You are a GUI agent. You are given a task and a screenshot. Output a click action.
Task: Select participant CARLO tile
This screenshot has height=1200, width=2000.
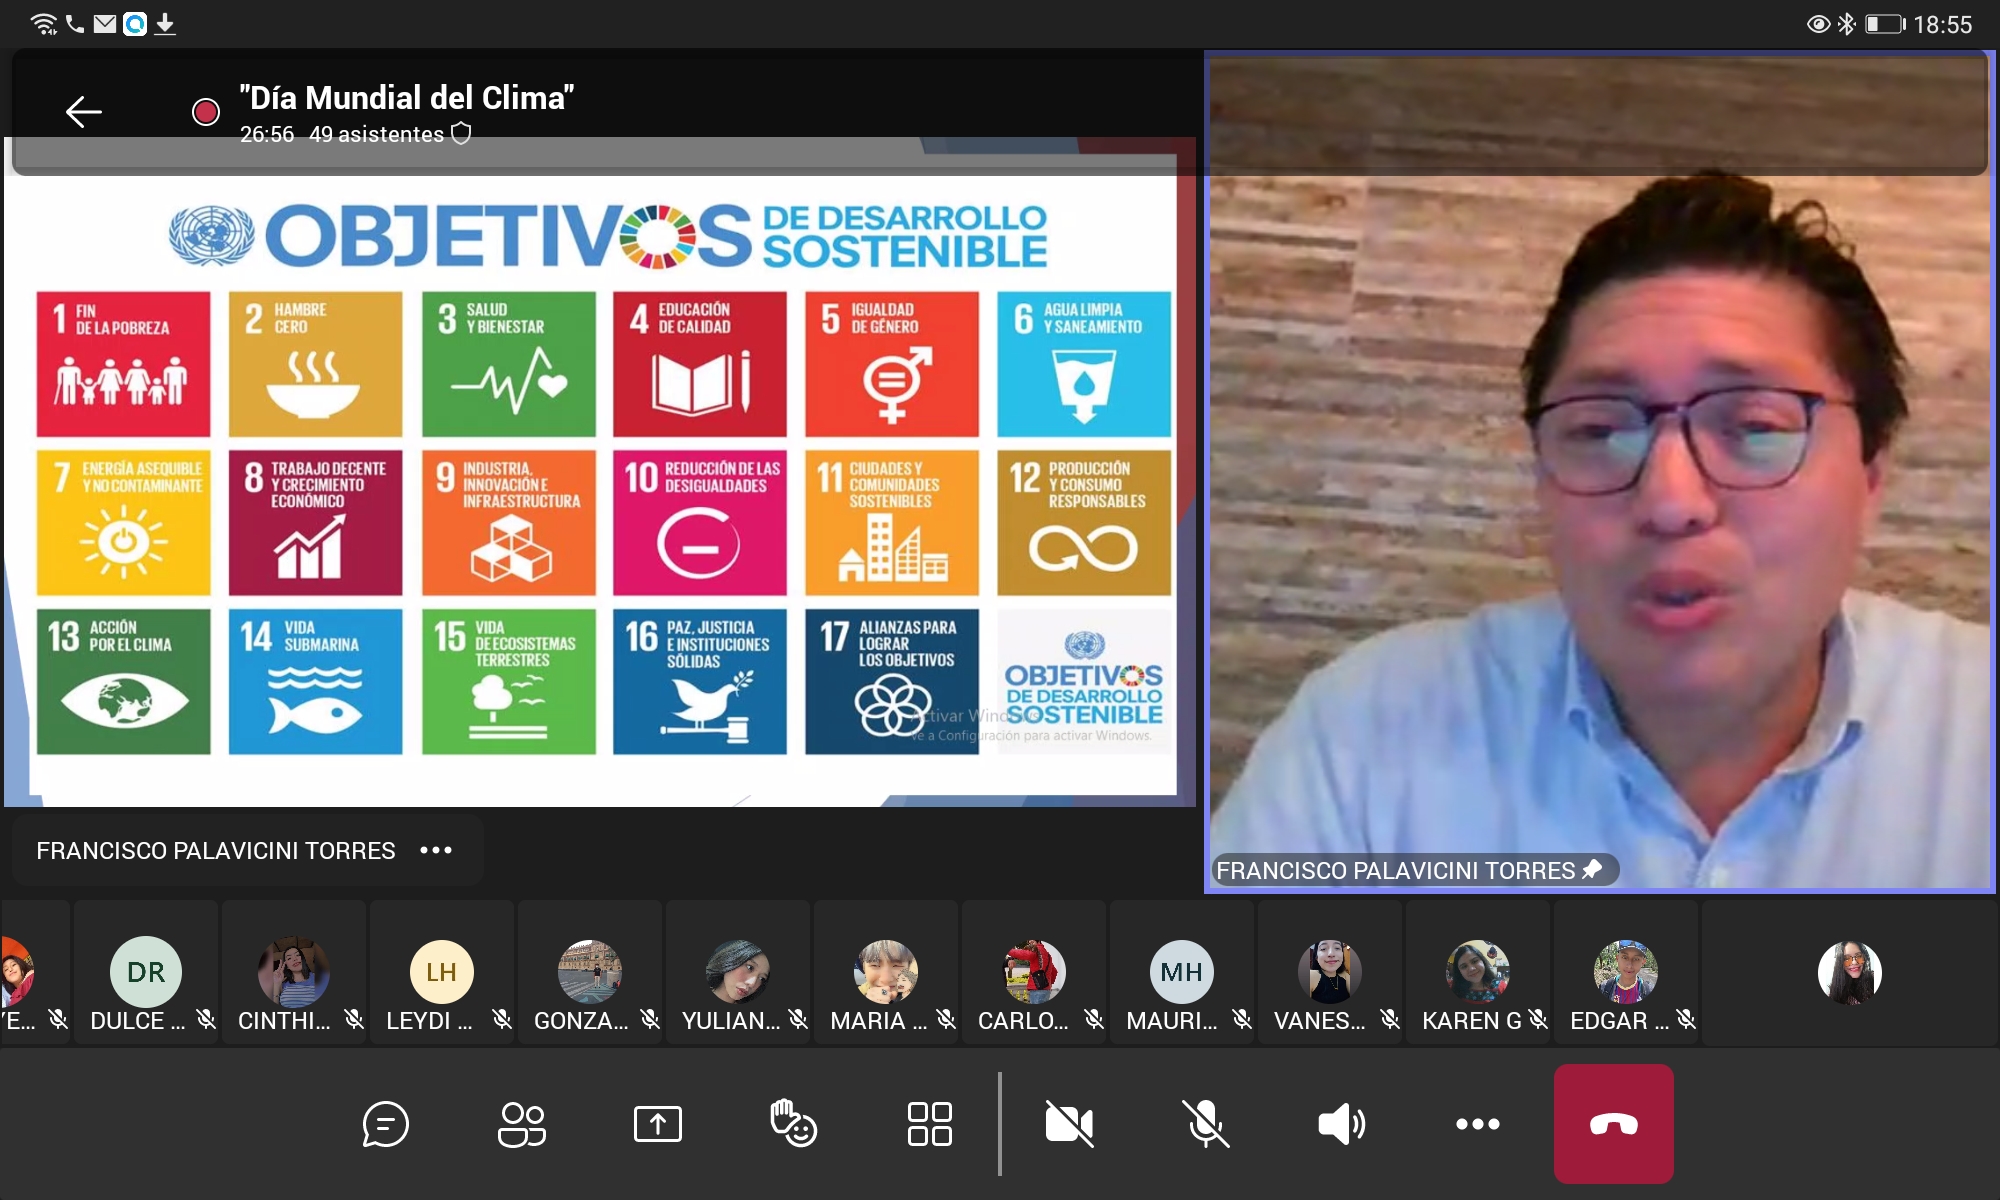click(x=1034, y=972)
